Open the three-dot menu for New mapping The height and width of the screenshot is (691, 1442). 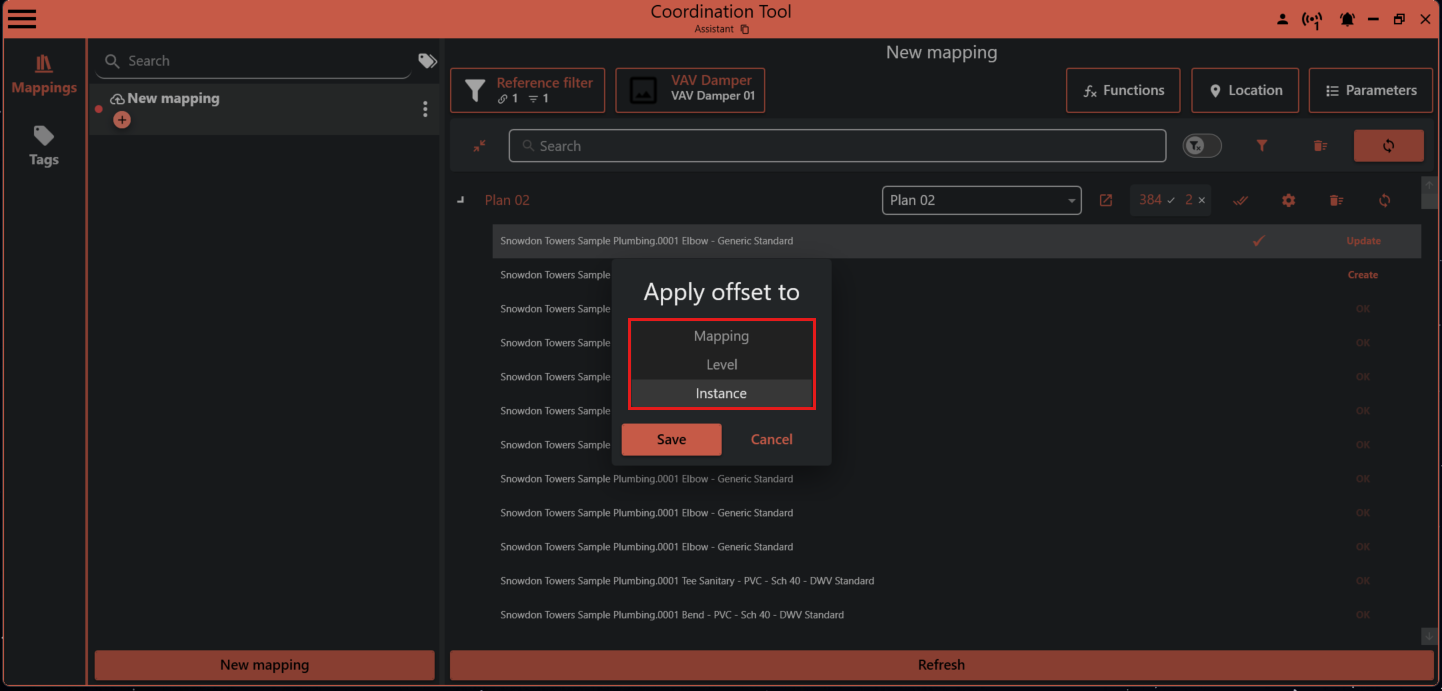(425, 109)
